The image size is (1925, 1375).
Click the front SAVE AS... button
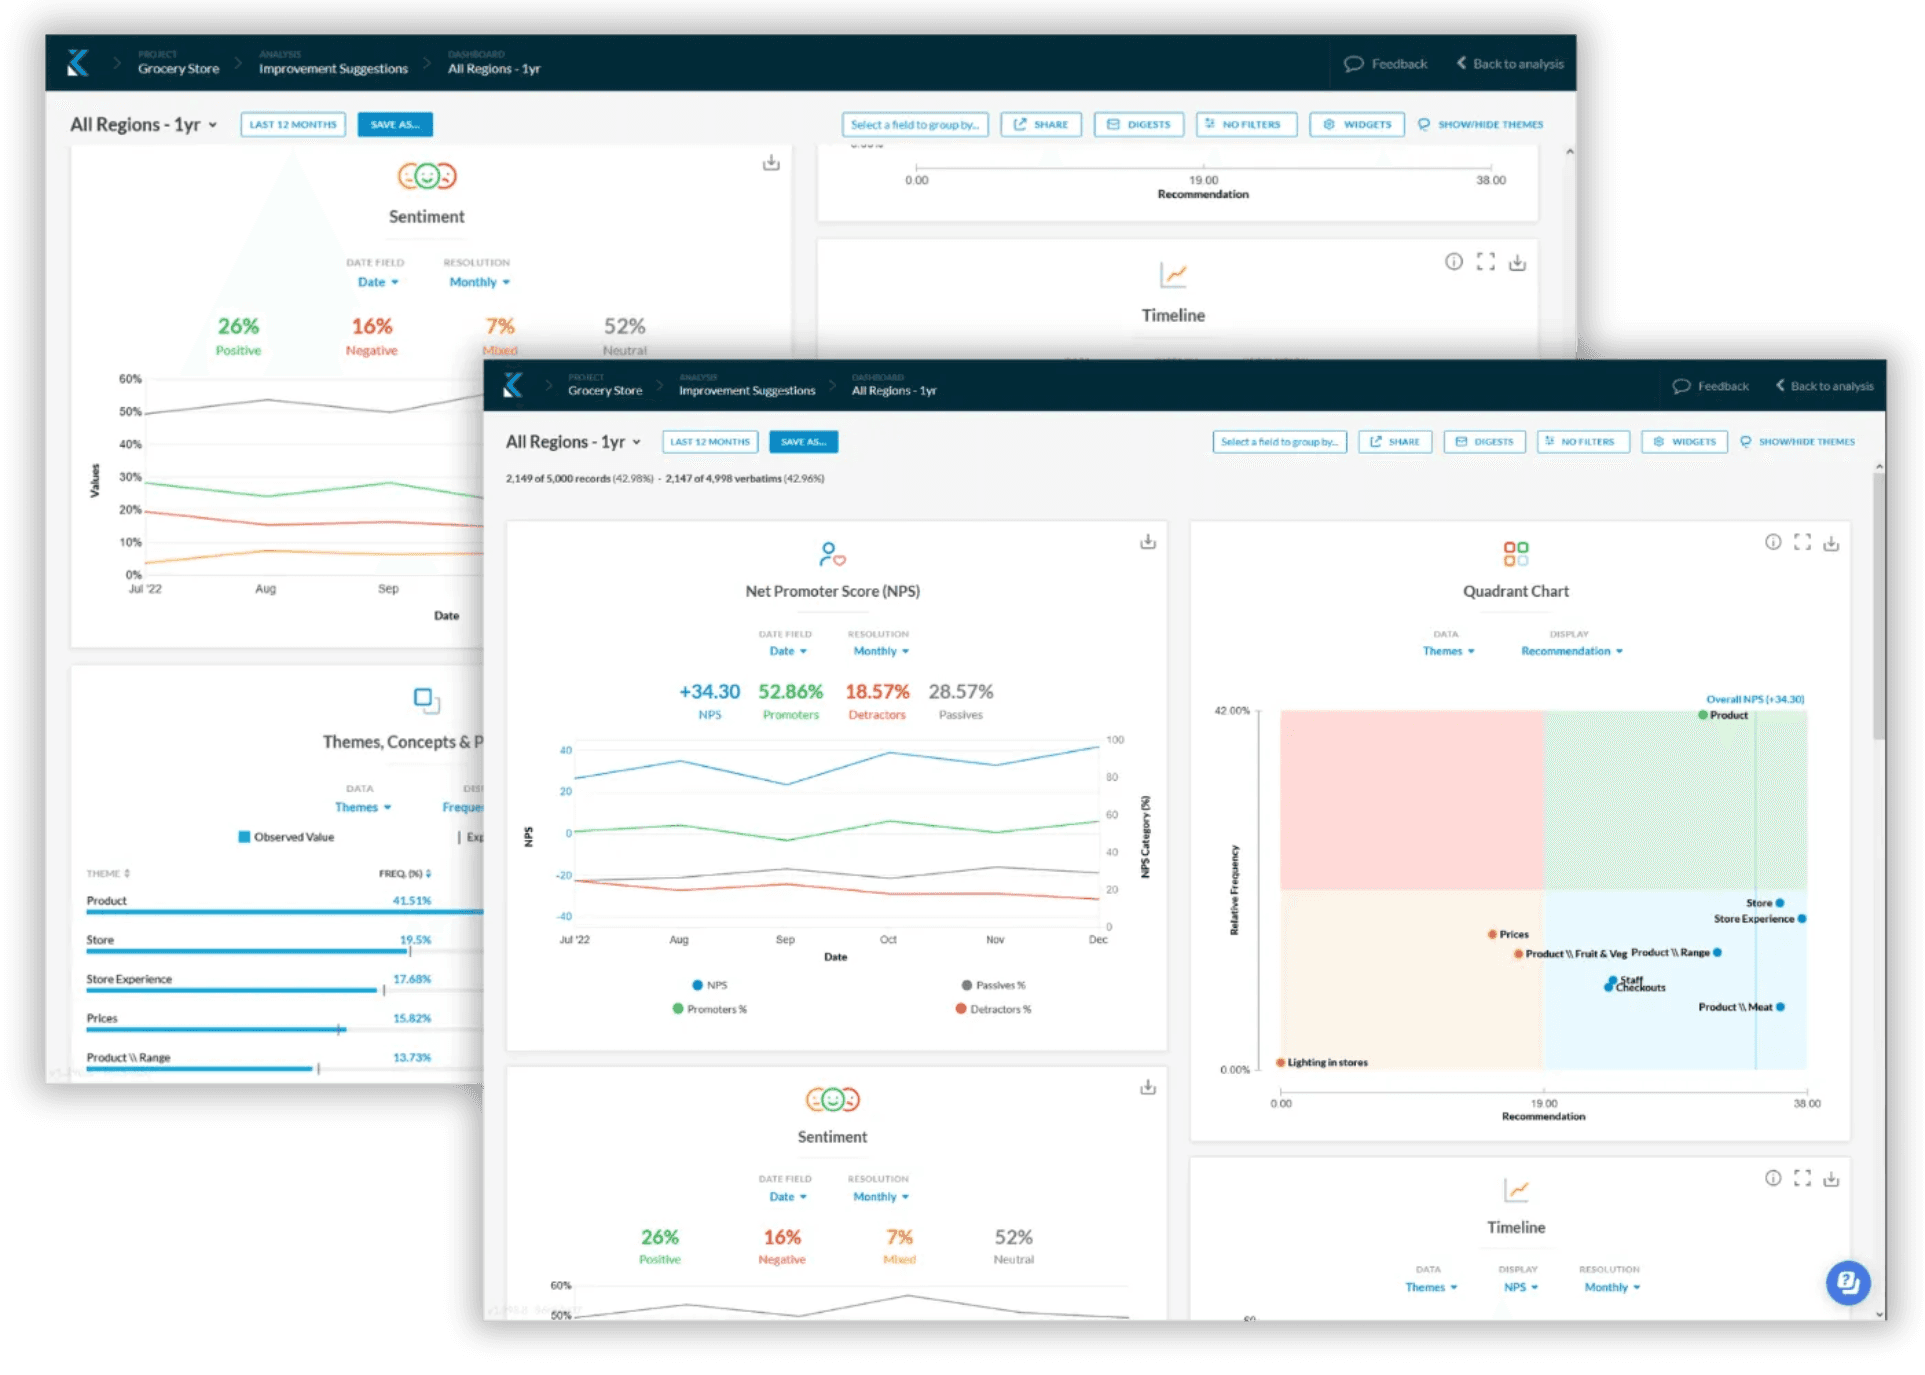point(803,442)
